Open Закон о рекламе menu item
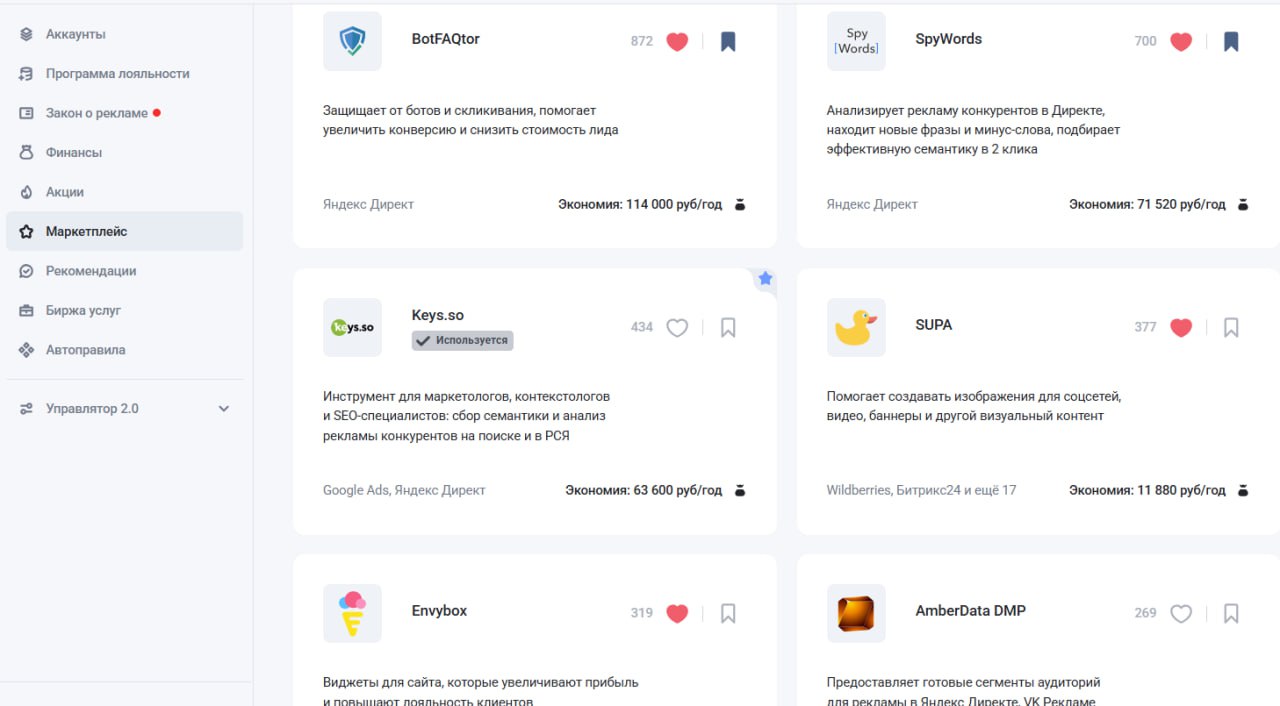1280x706 pixels. coord(96,113)
